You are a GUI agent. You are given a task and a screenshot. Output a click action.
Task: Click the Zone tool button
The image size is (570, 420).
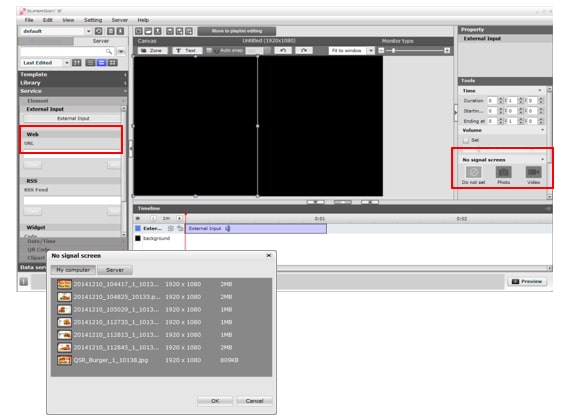point(152,51)
